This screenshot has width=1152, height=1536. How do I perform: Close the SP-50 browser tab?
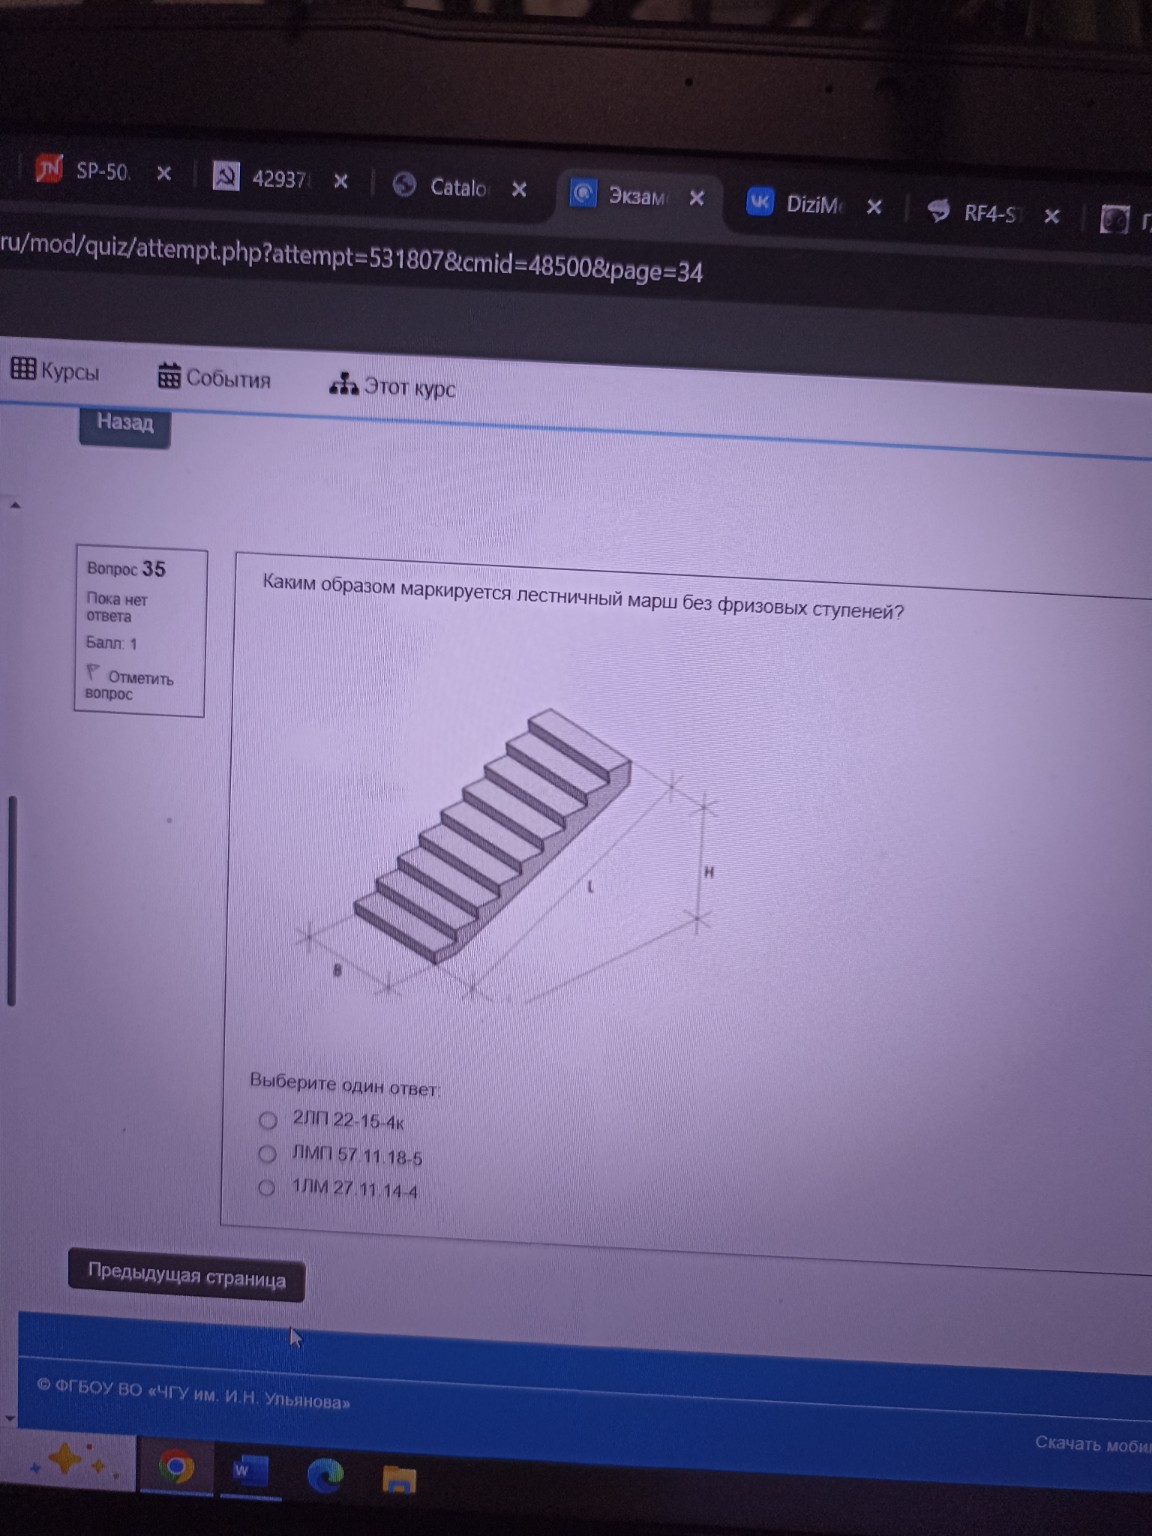(x=164, y=173)
